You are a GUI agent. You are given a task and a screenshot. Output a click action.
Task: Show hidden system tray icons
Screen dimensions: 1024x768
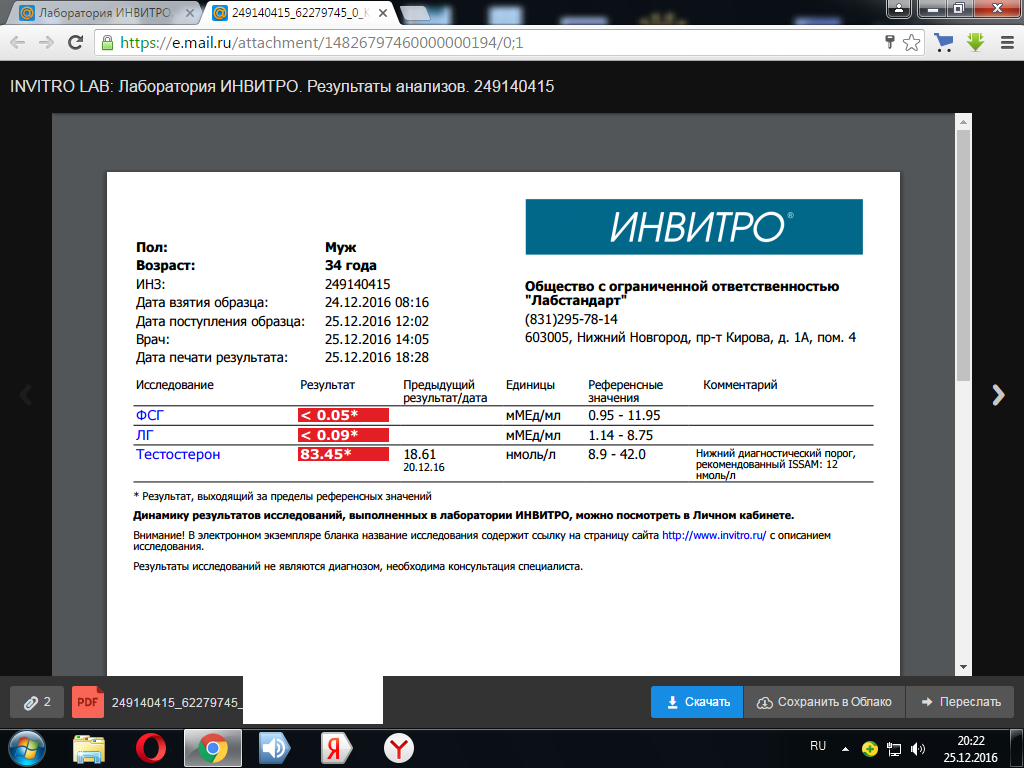tap(847, 748)
